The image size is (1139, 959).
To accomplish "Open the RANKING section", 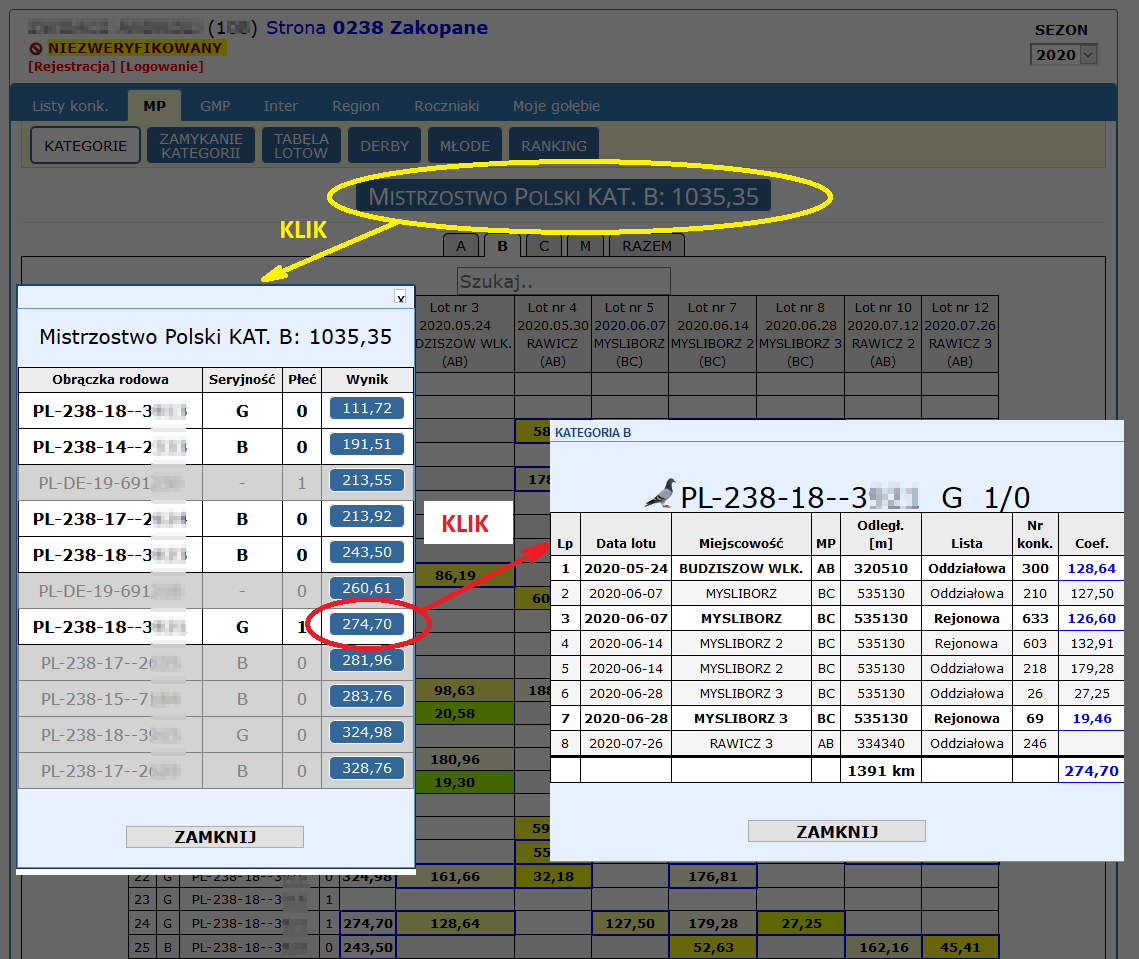I will tap(554, 146).
